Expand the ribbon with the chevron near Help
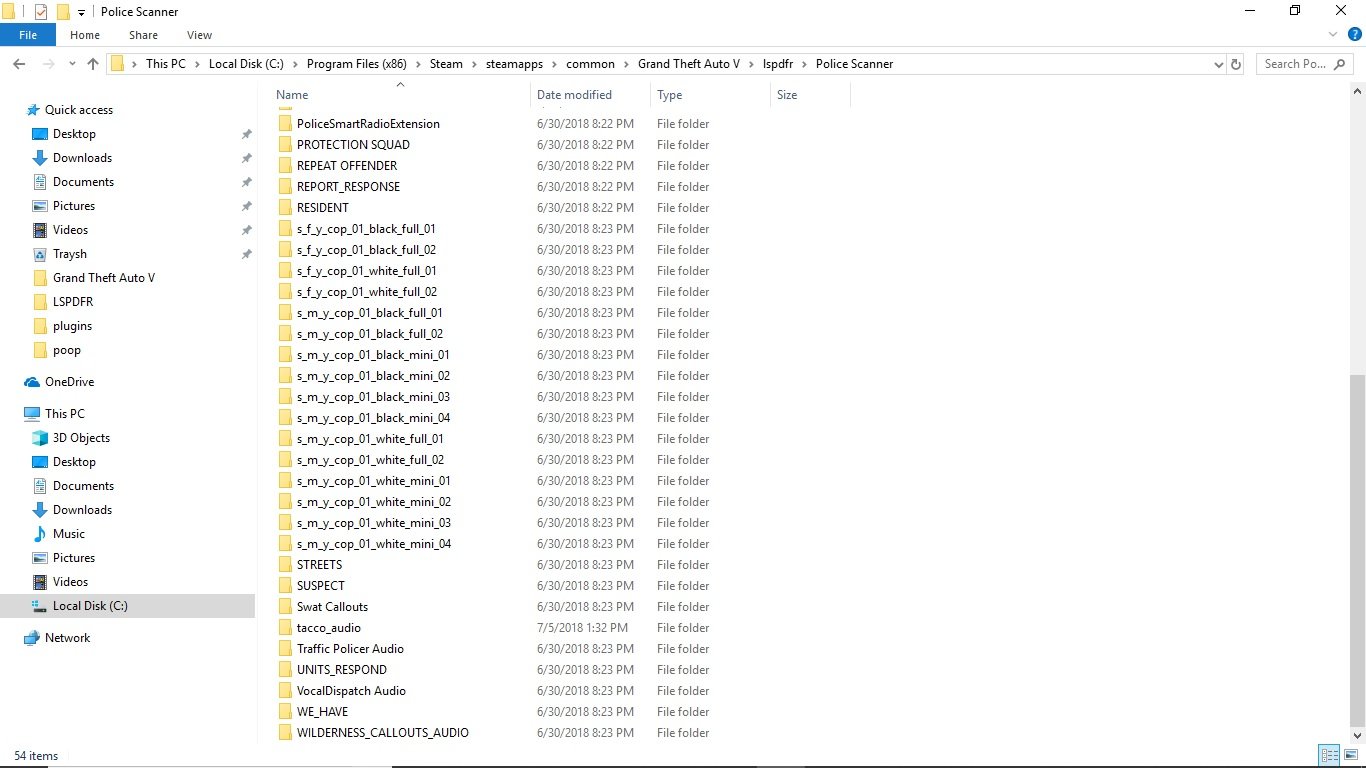This screenshot has width=1366, height=768. coord(1335,35)
